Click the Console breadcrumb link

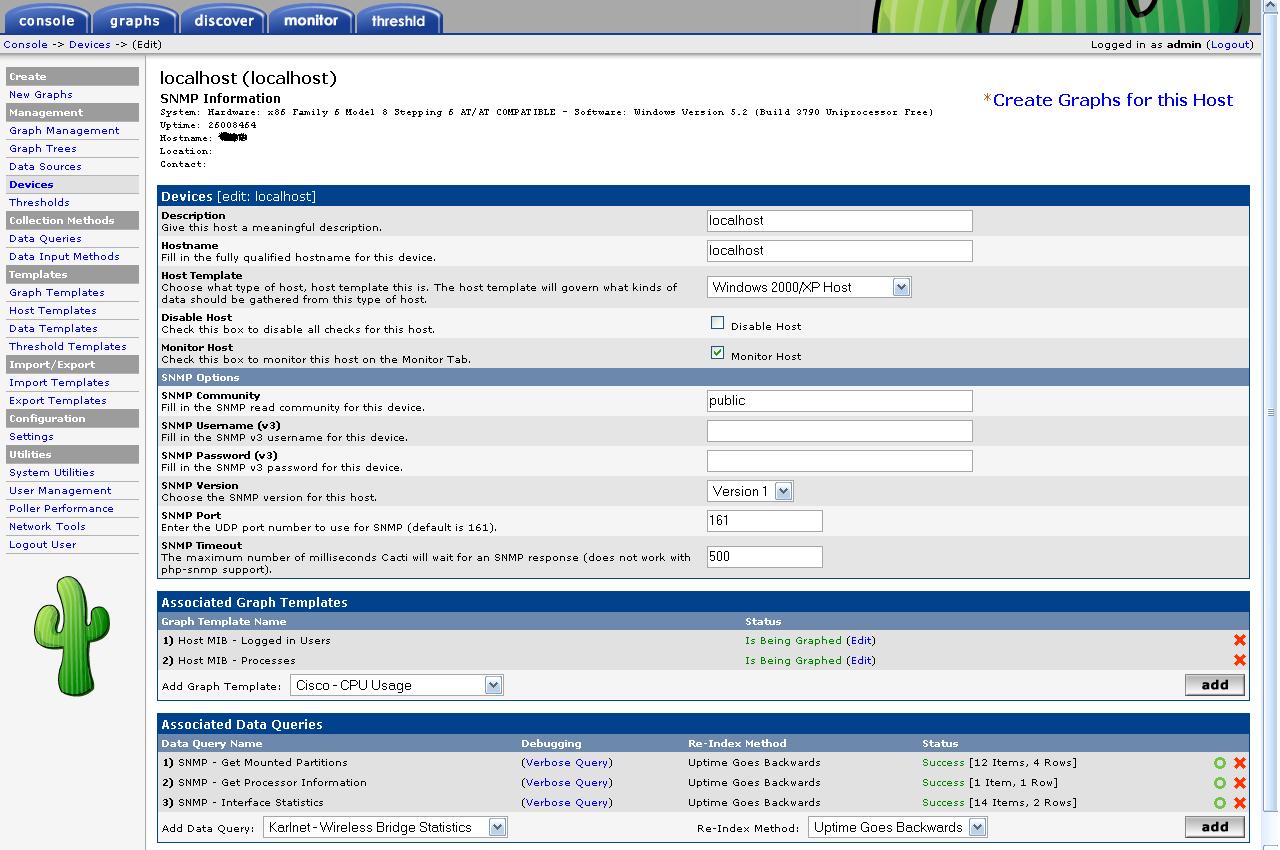click(x=26, y=45)
